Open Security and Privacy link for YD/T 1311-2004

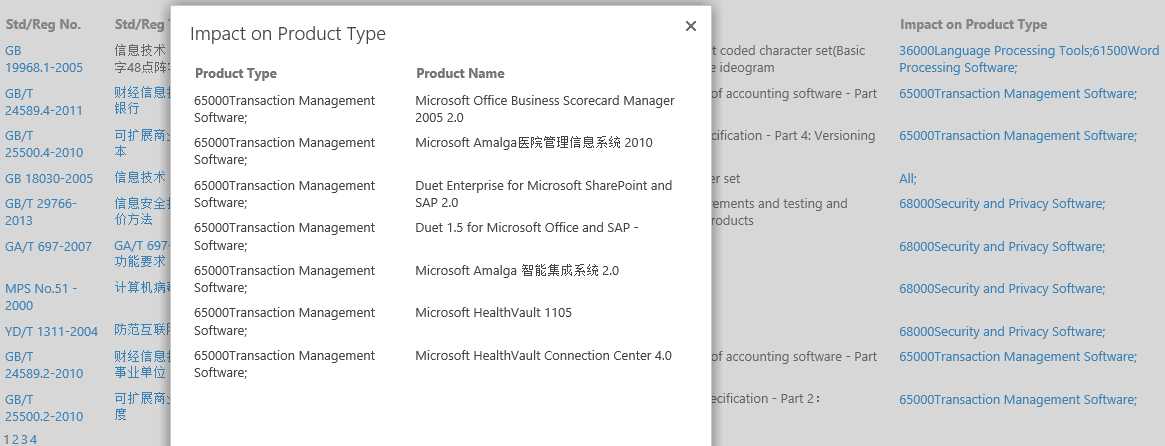click(1002, 332)
